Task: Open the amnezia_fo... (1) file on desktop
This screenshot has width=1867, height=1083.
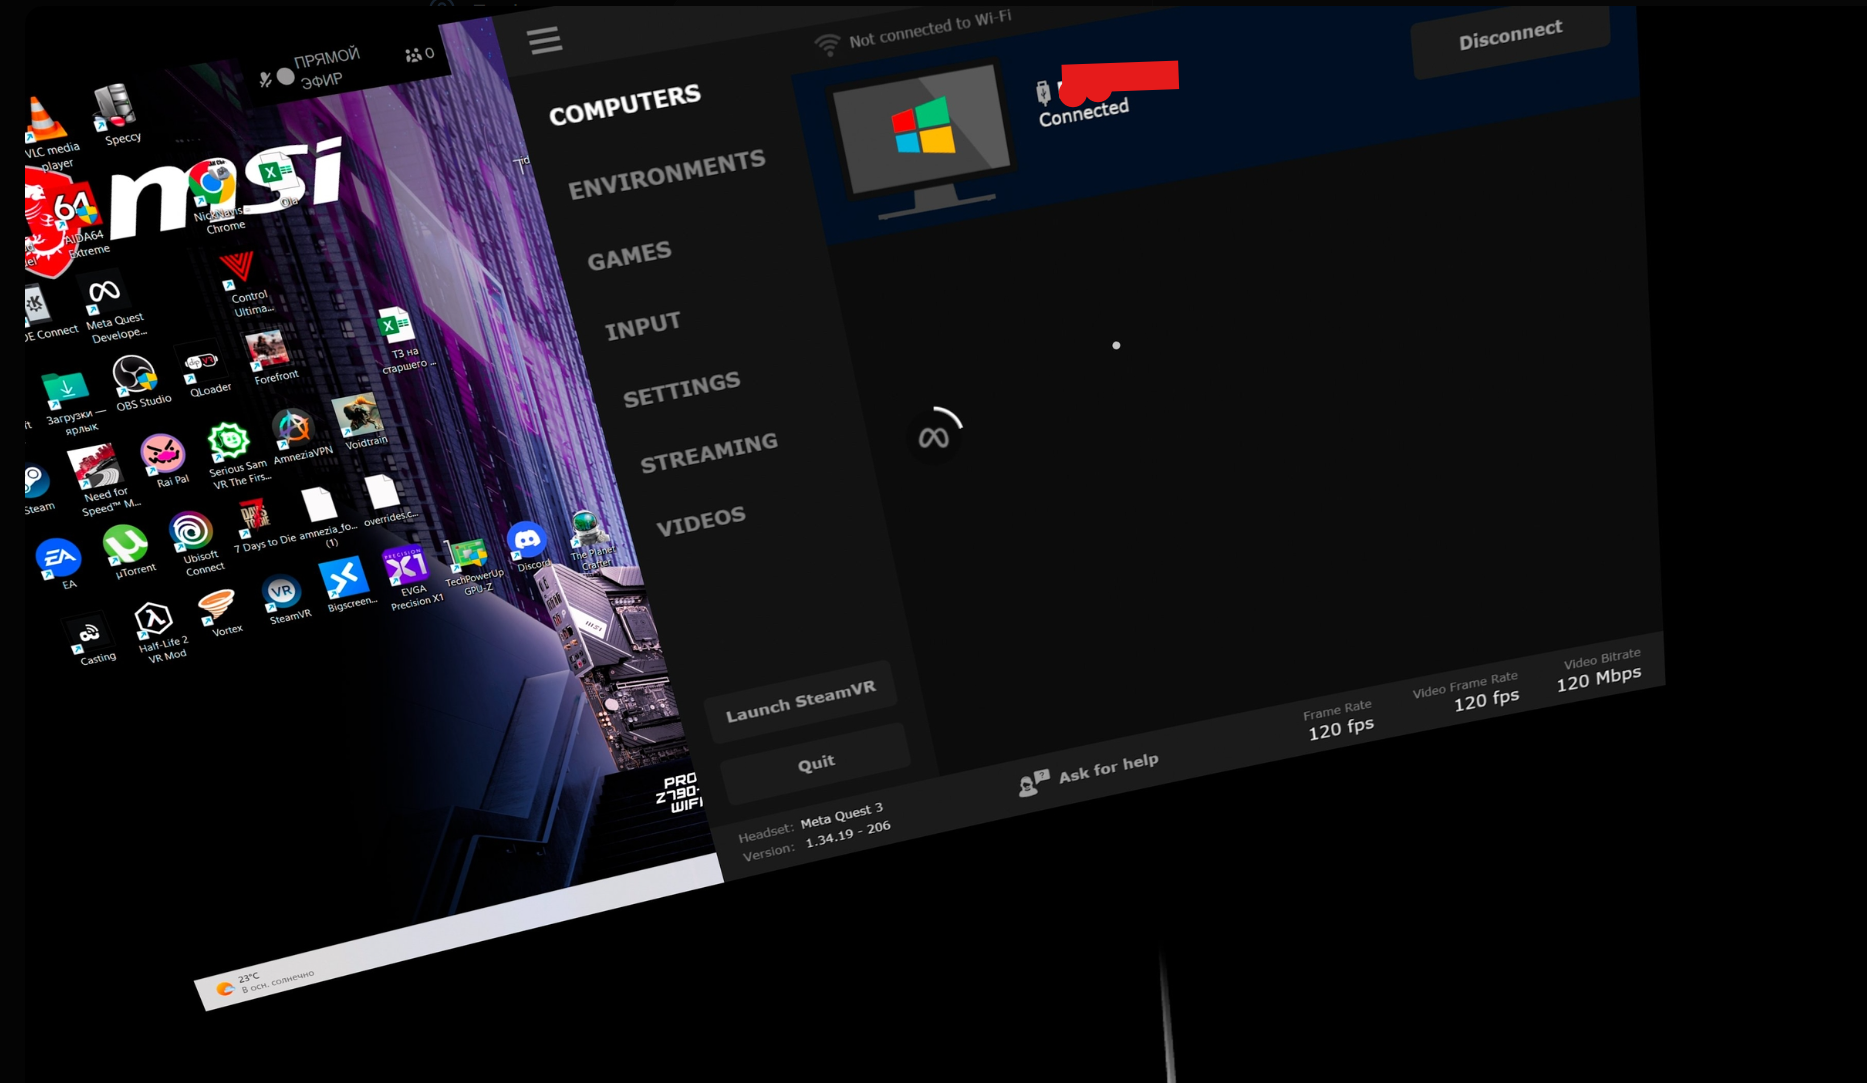Action: (324, 518)
